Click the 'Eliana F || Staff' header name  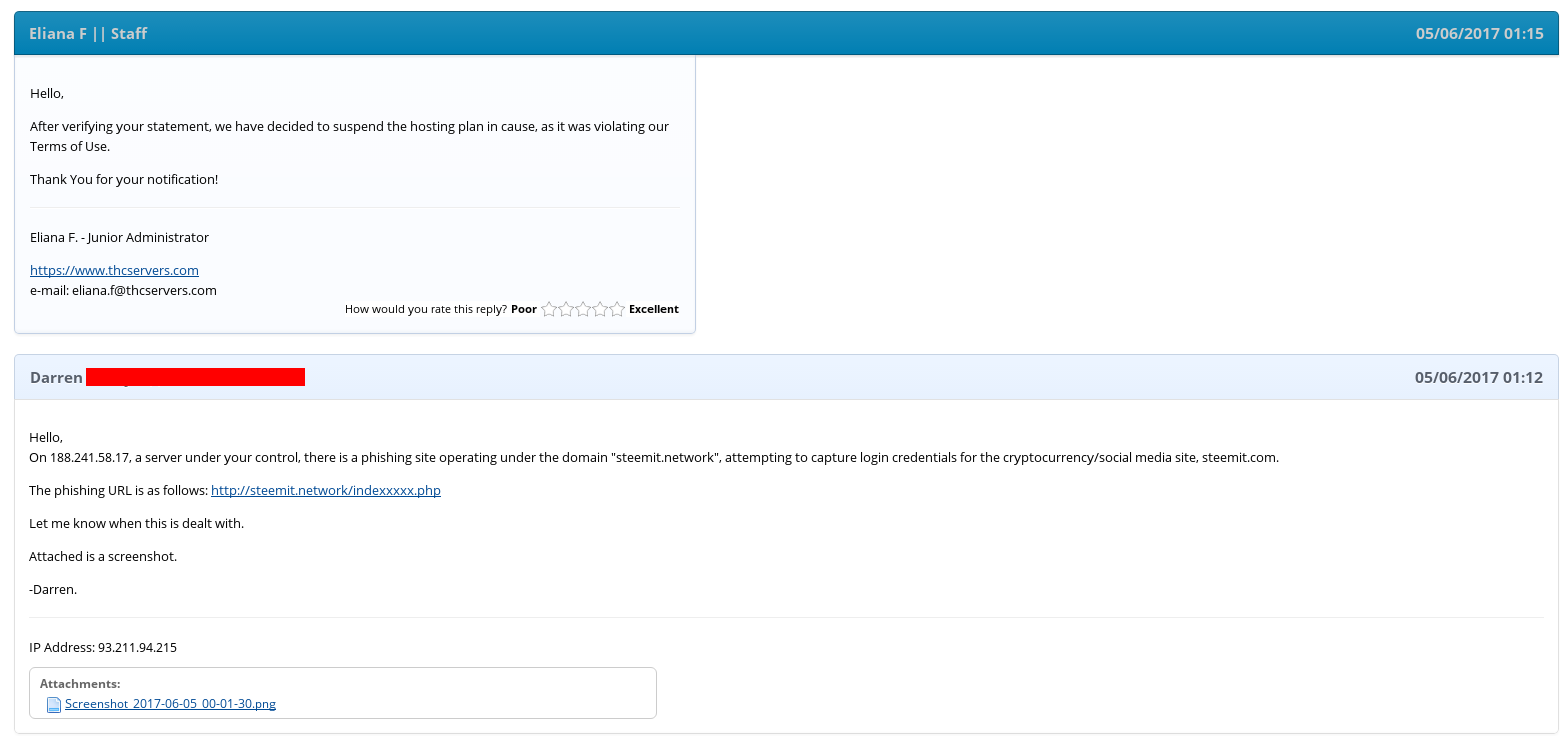(88, 33)
